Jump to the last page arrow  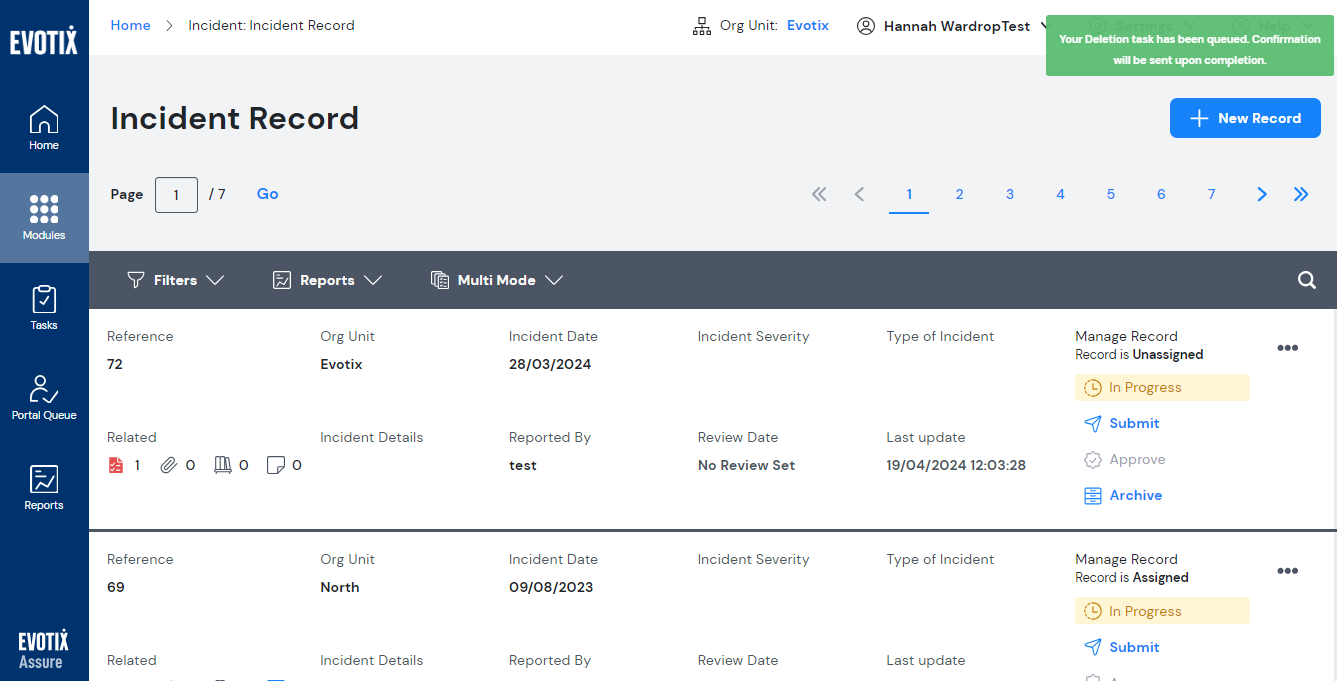point(1301,194)
